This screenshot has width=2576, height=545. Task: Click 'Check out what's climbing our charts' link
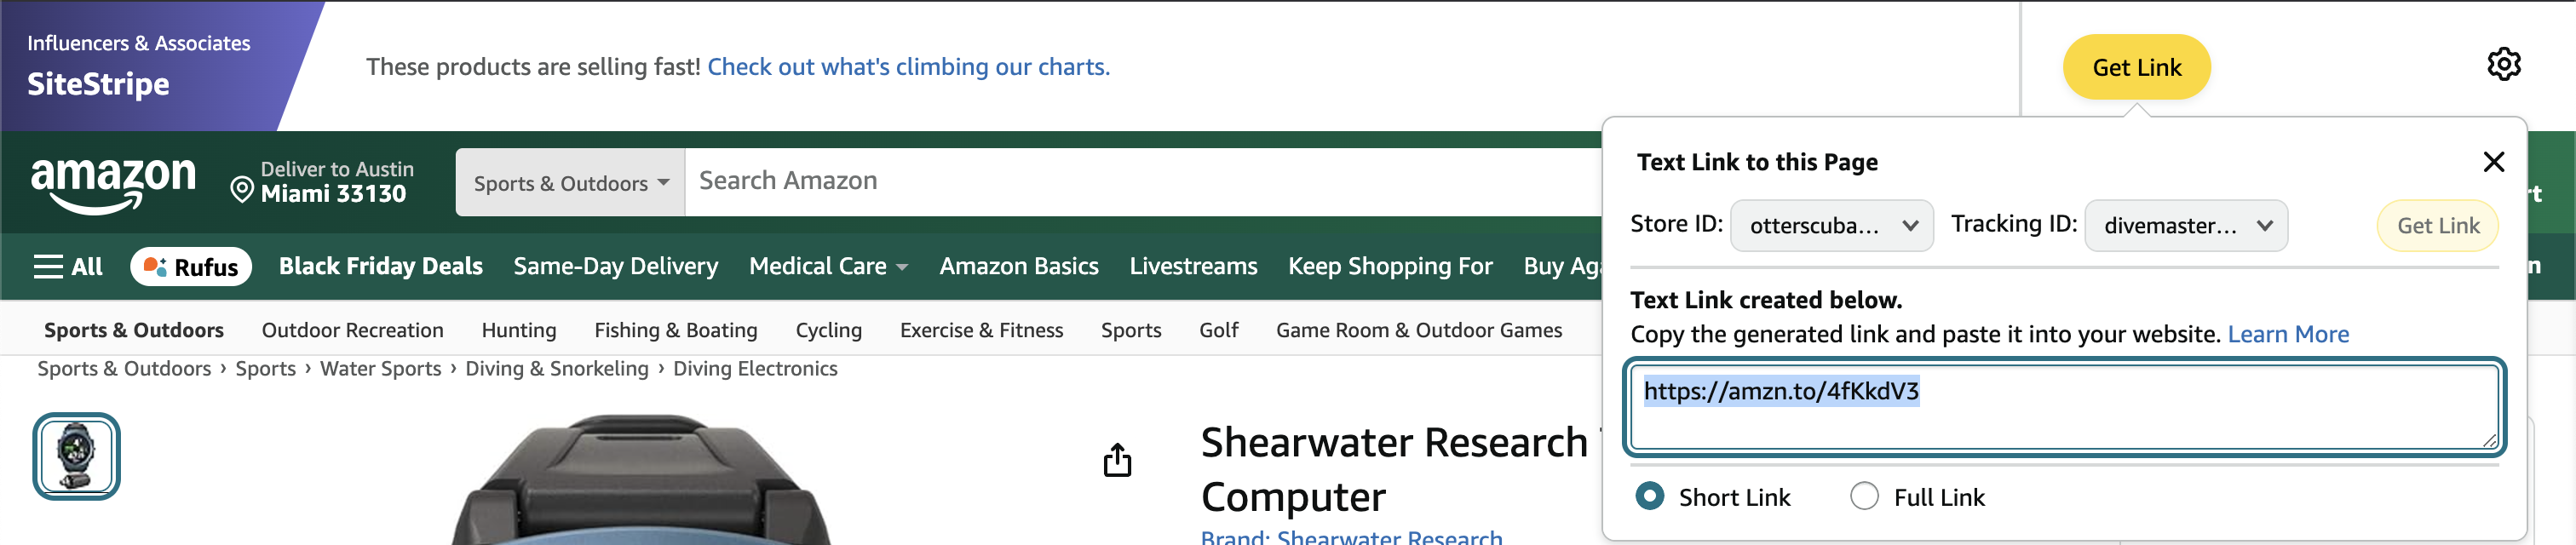[908, 67]
